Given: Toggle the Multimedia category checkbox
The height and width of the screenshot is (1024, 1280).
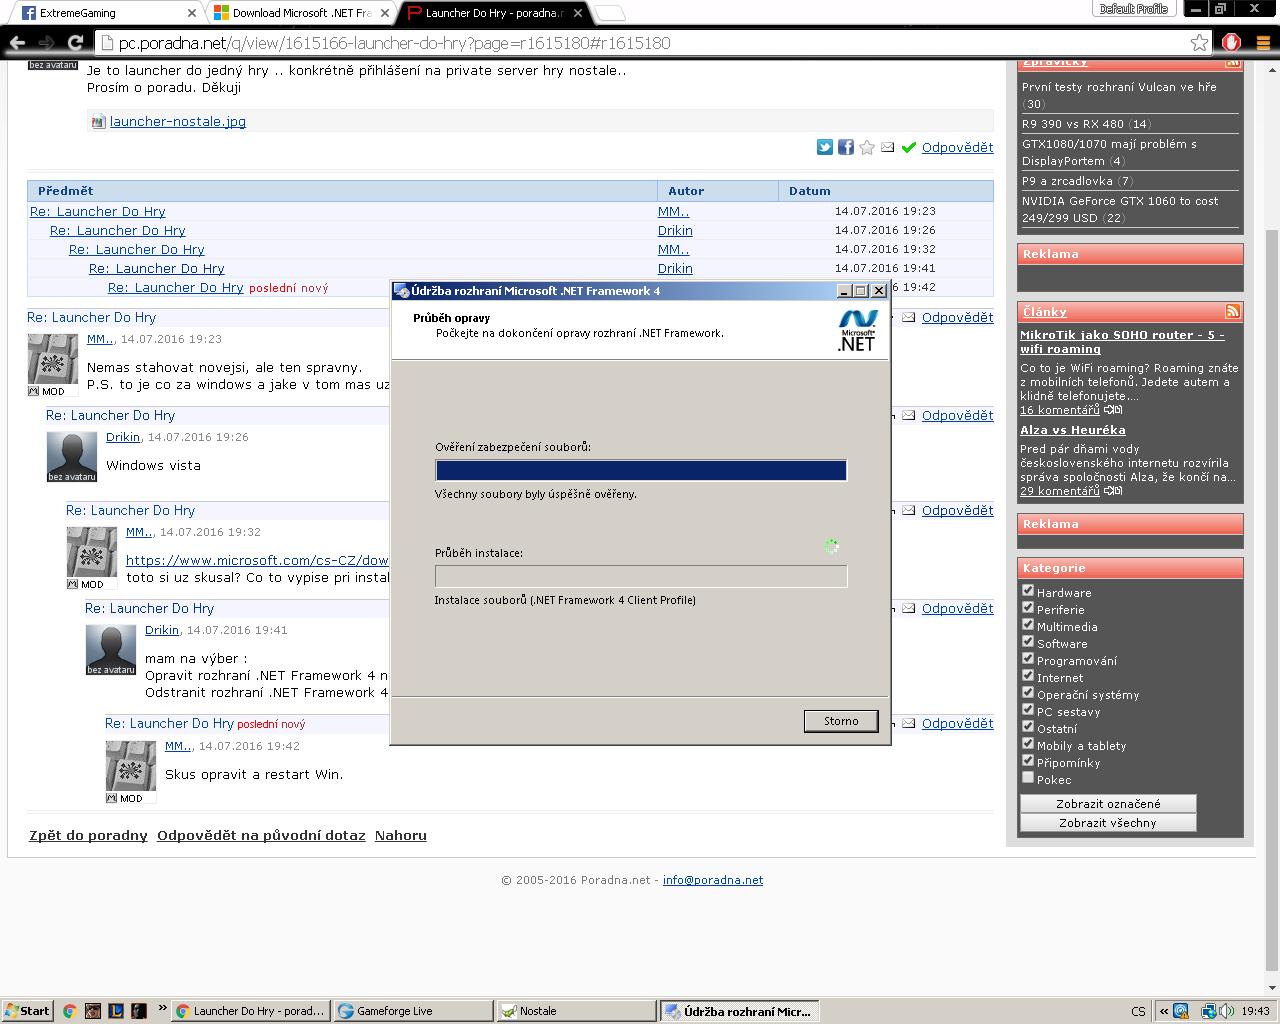Looking at the screenshot, I should [1028, 625].
